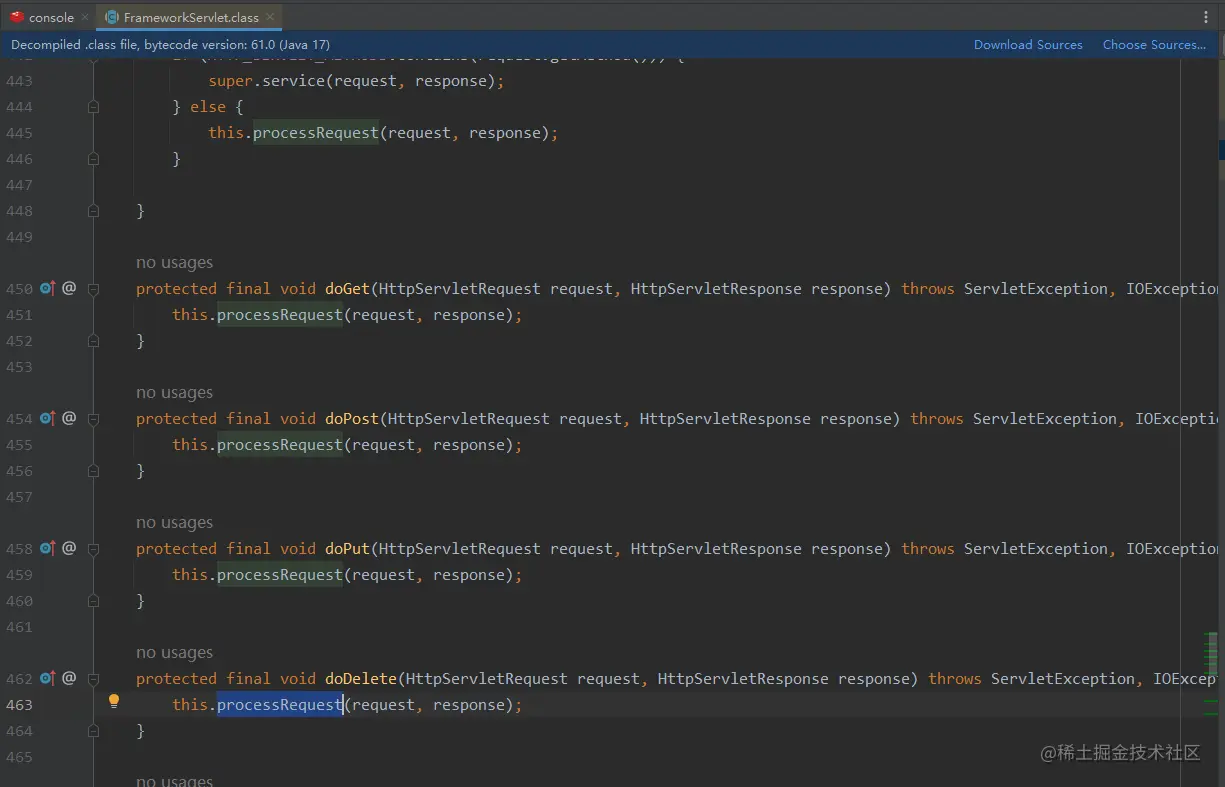Click the "no usages" hint above doPost

point(174,393)
